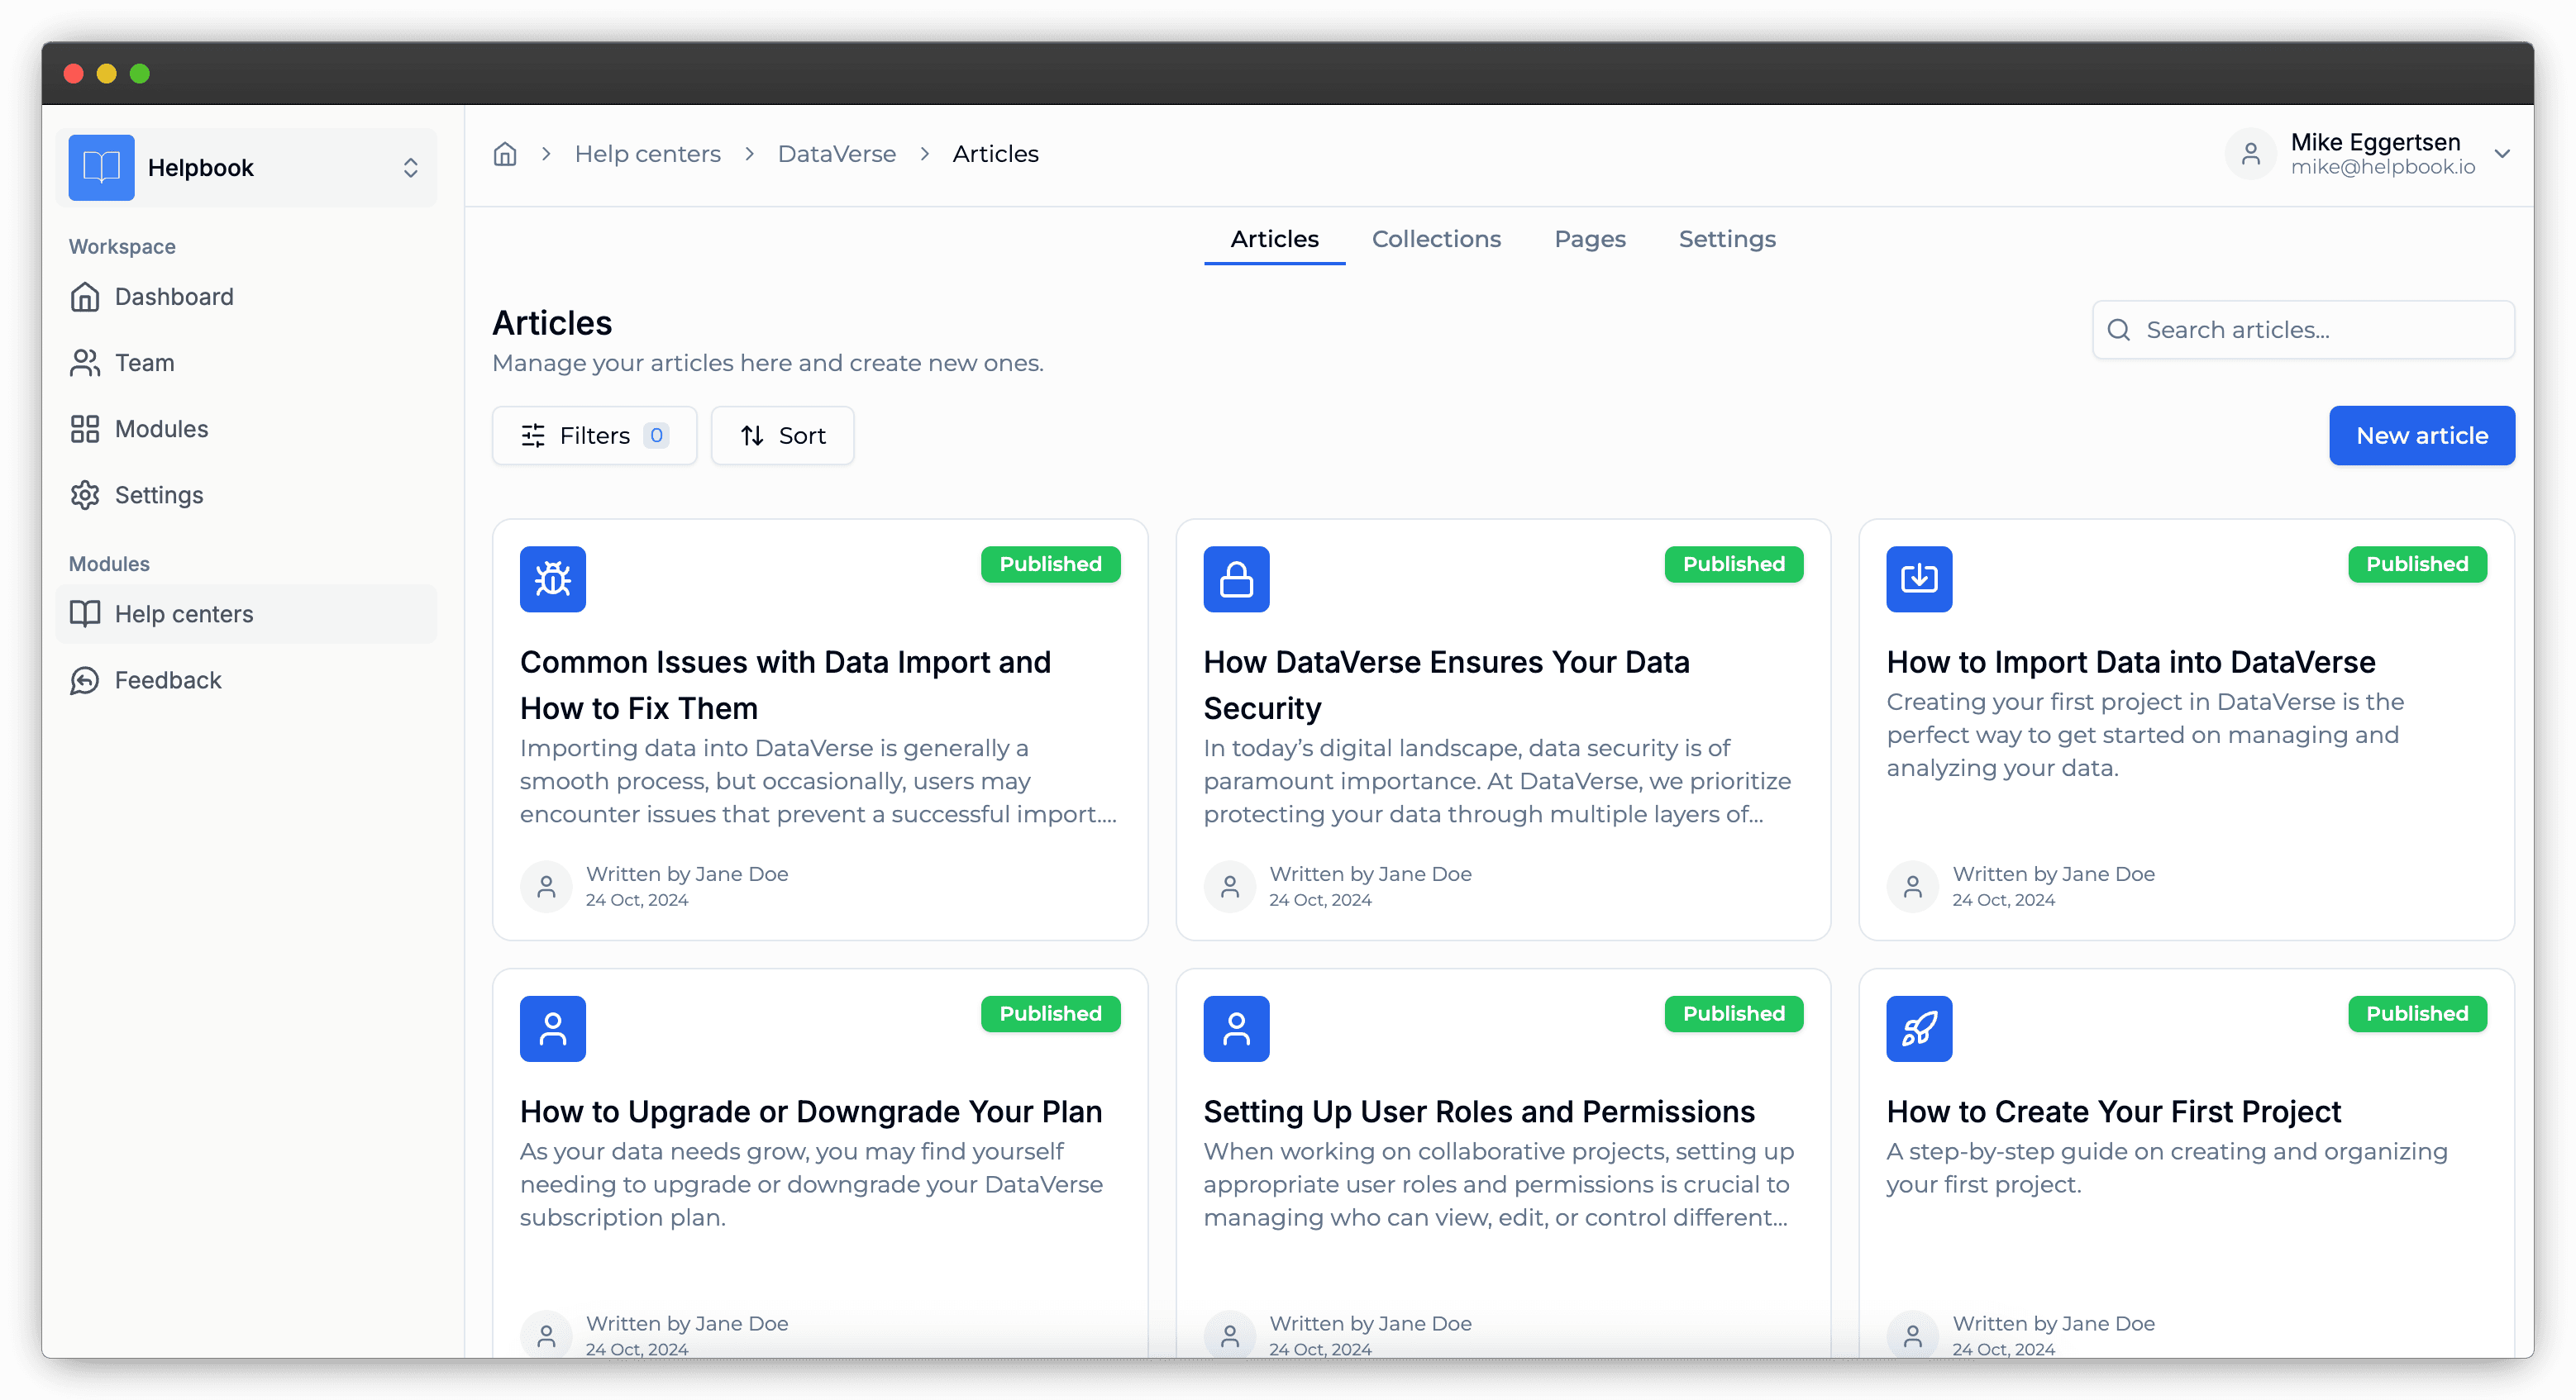The width and height of the screenshot is (2576, 1400).
Task: Expand the Helpbook workspace switcher
Action: 410,167
